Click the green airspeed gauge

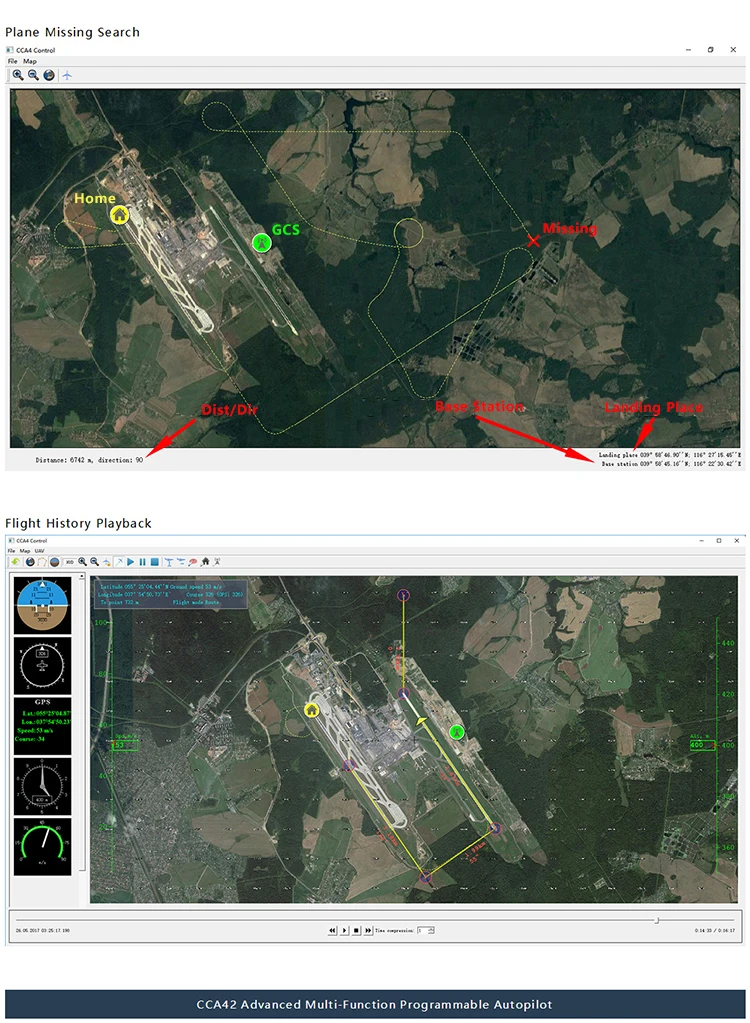pyautogui.click(x=42, y=846)
